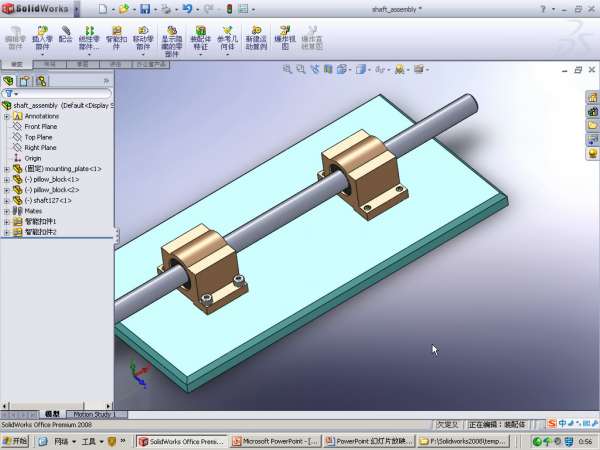The height and width of the screenshot is (450, 600).
Task: Select Front Plane in the feature tree
Action: (40, 127)
